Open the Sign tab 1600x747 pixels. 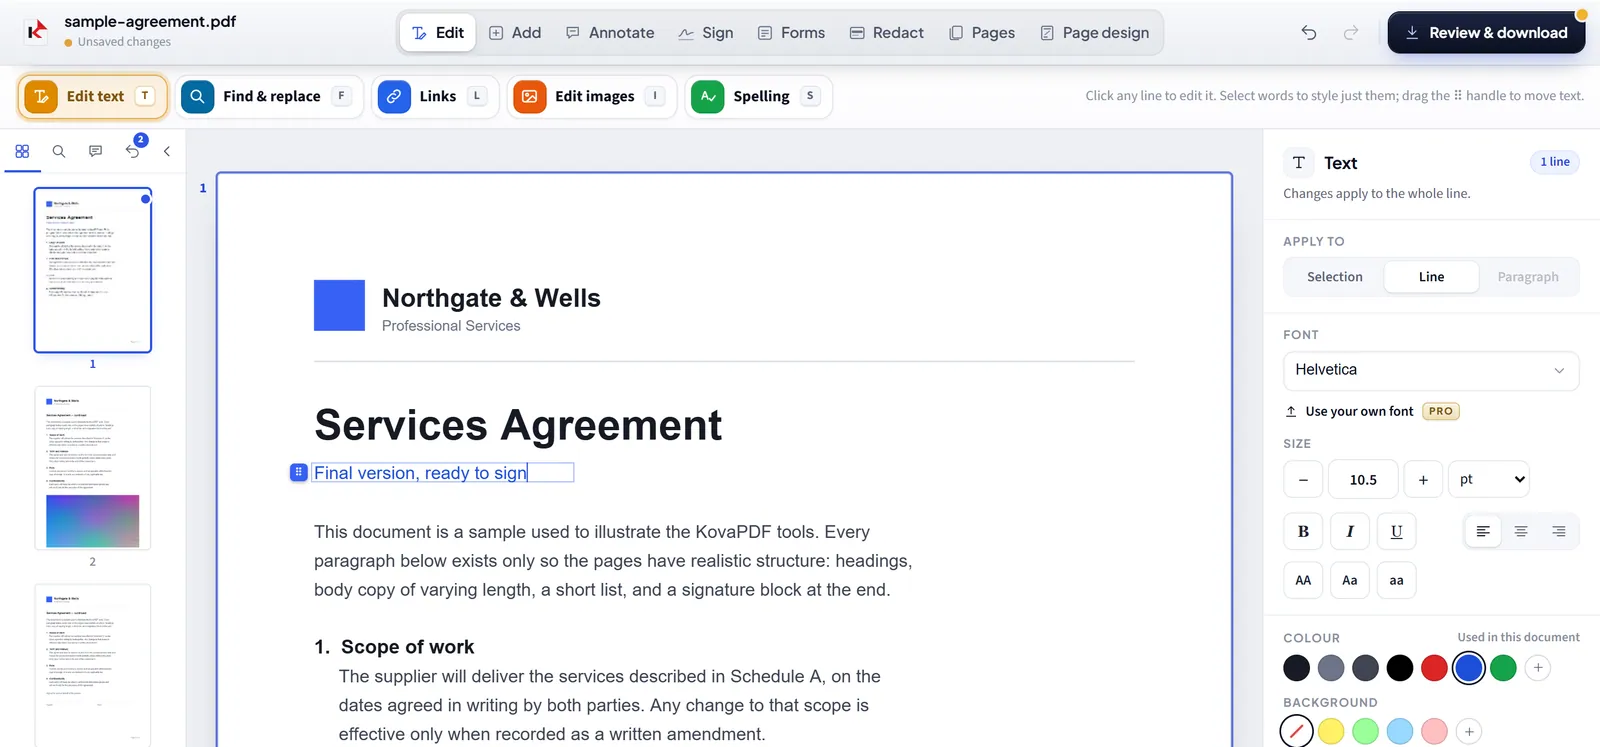[x=706, y=33]
